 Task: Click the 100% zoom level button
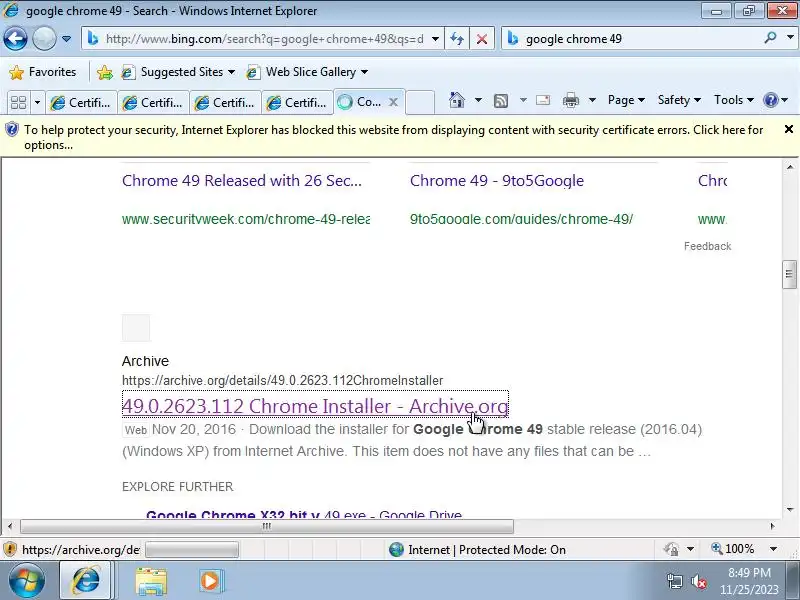733,549
